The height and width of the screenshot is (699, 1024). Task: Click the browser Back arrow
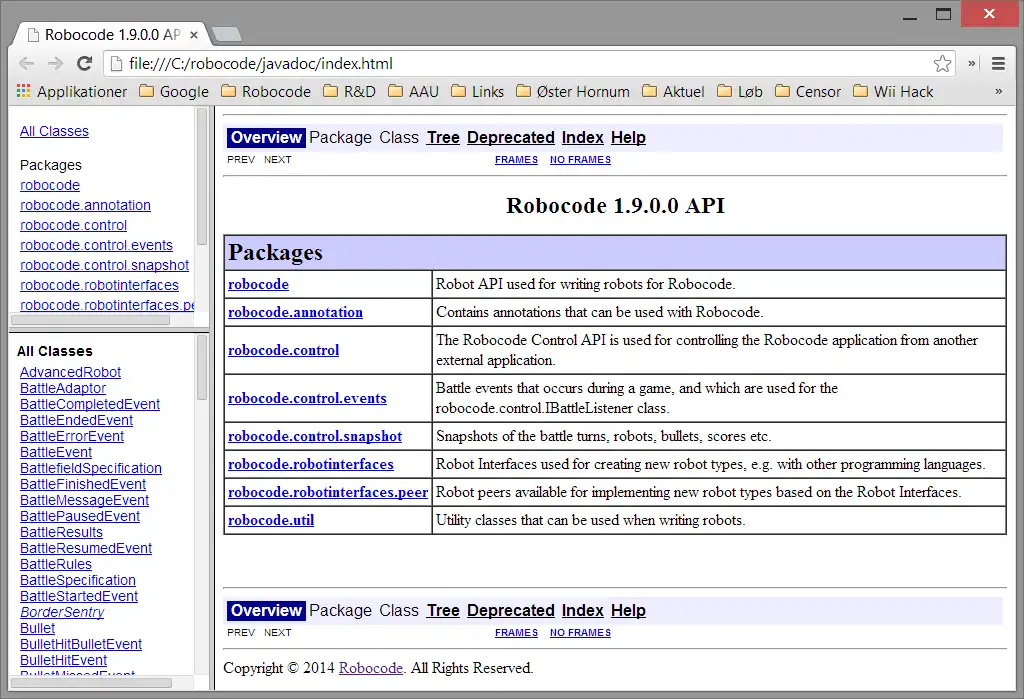27,63
